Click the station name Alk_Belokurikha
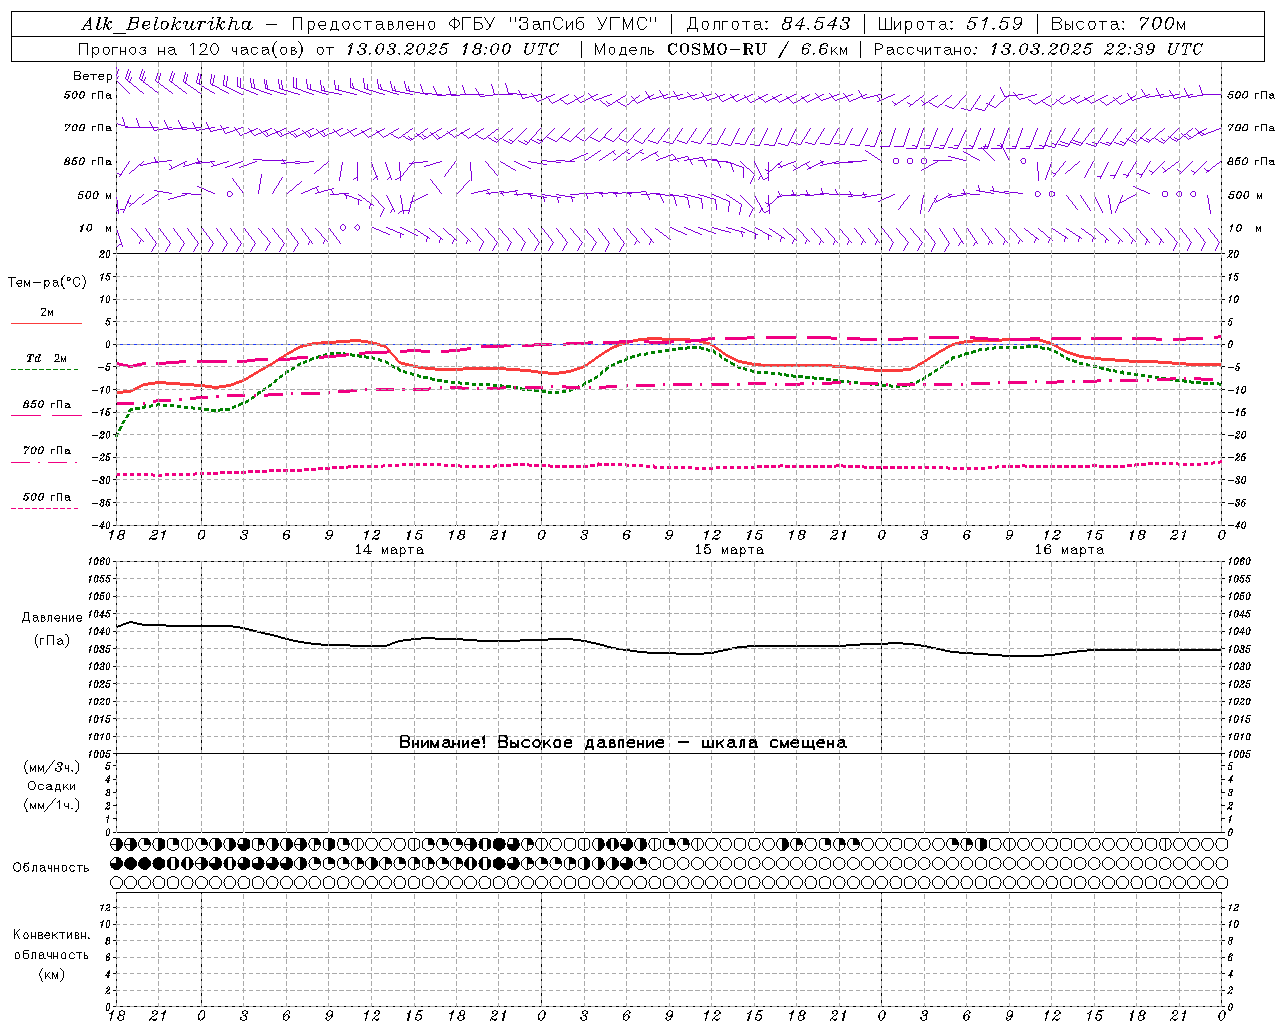The image size is (1280, 1024). pyautogui.click(x=167, y=24)
